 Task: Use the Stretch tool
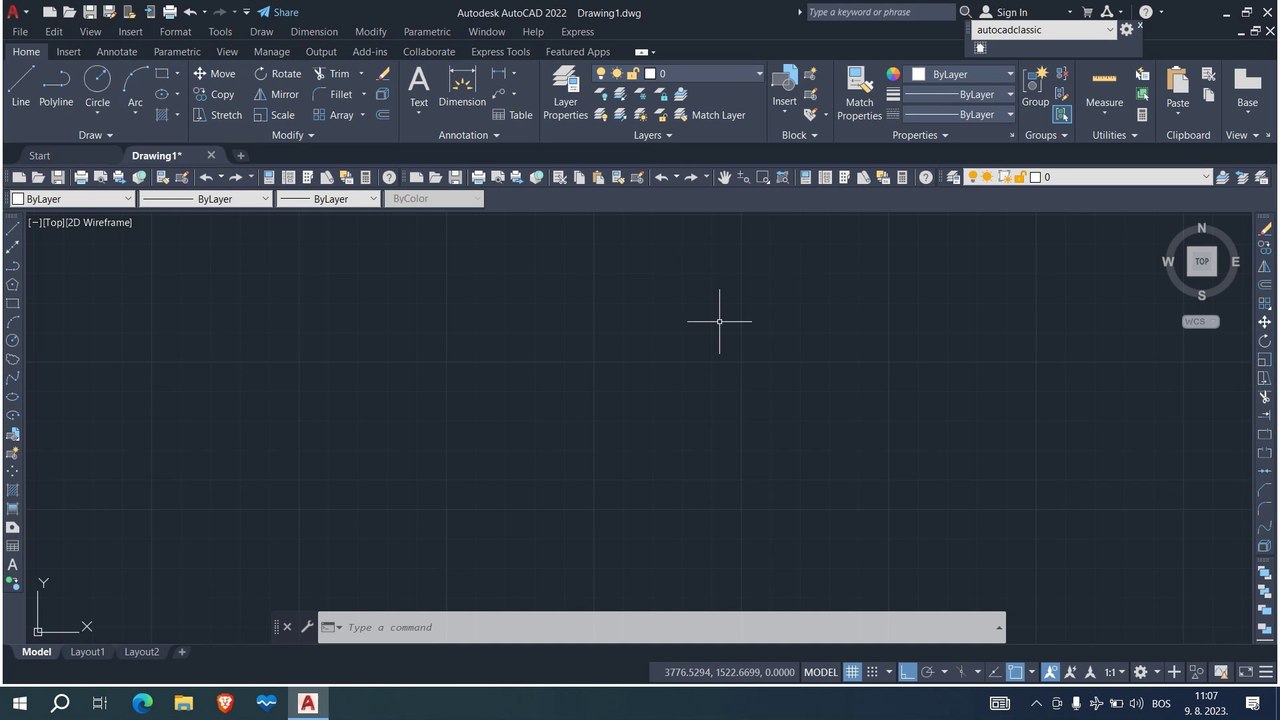click(218, 115)
